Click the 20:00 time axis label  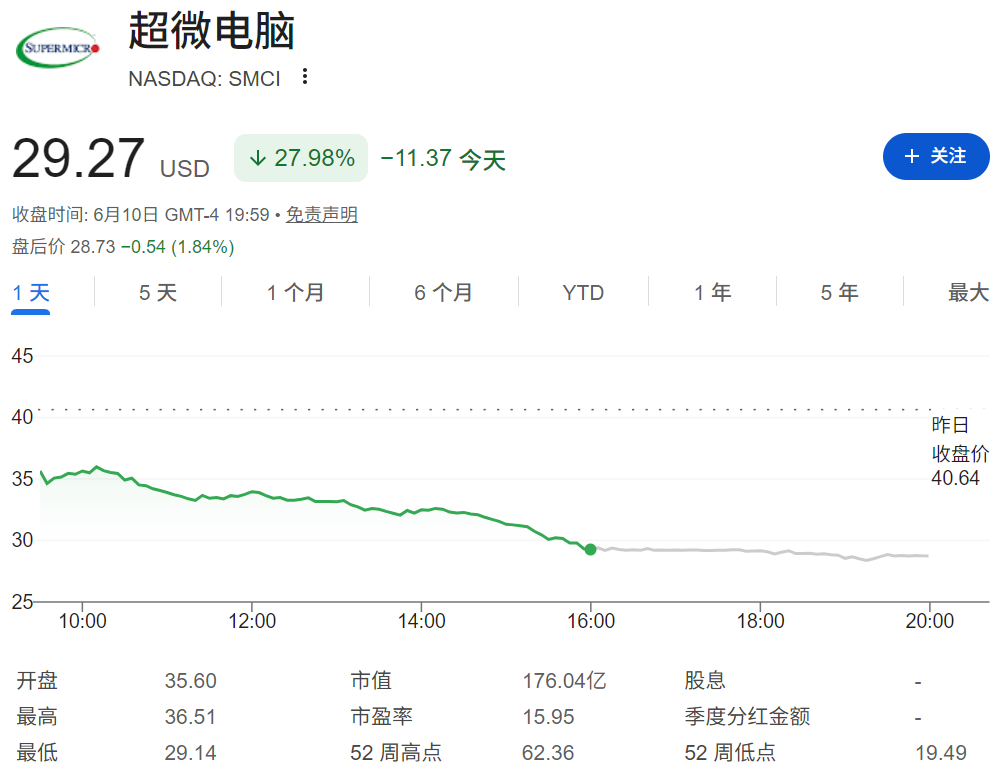click(929, 621)
